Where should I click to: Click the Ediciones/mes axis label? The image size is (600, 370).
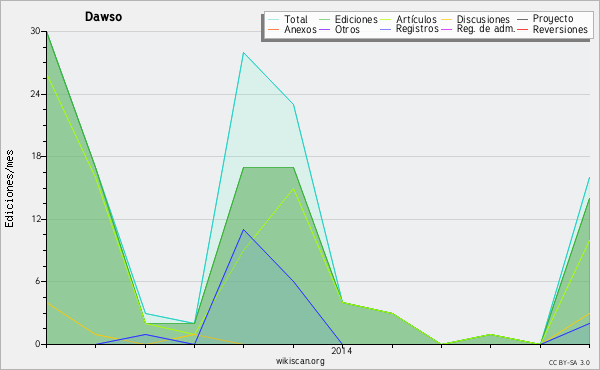(9, 189)
